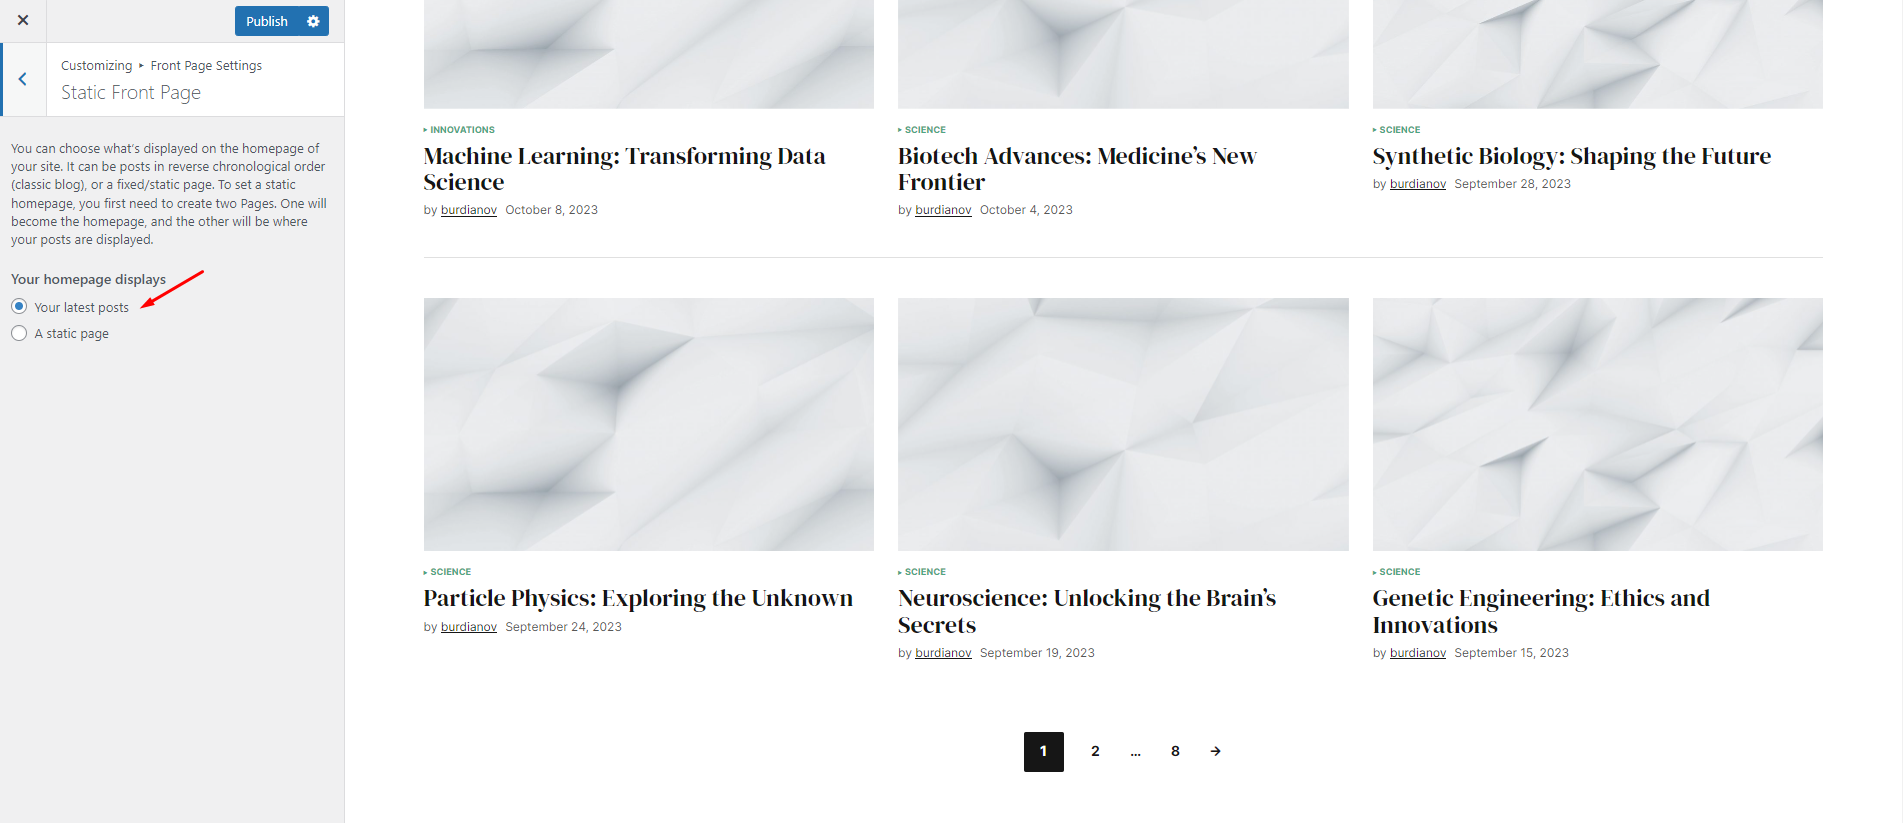Image resolution: width=1903 pixels, height=823 pixels.
Task: Select "A static page" radio option
Action: coord(19,333)
